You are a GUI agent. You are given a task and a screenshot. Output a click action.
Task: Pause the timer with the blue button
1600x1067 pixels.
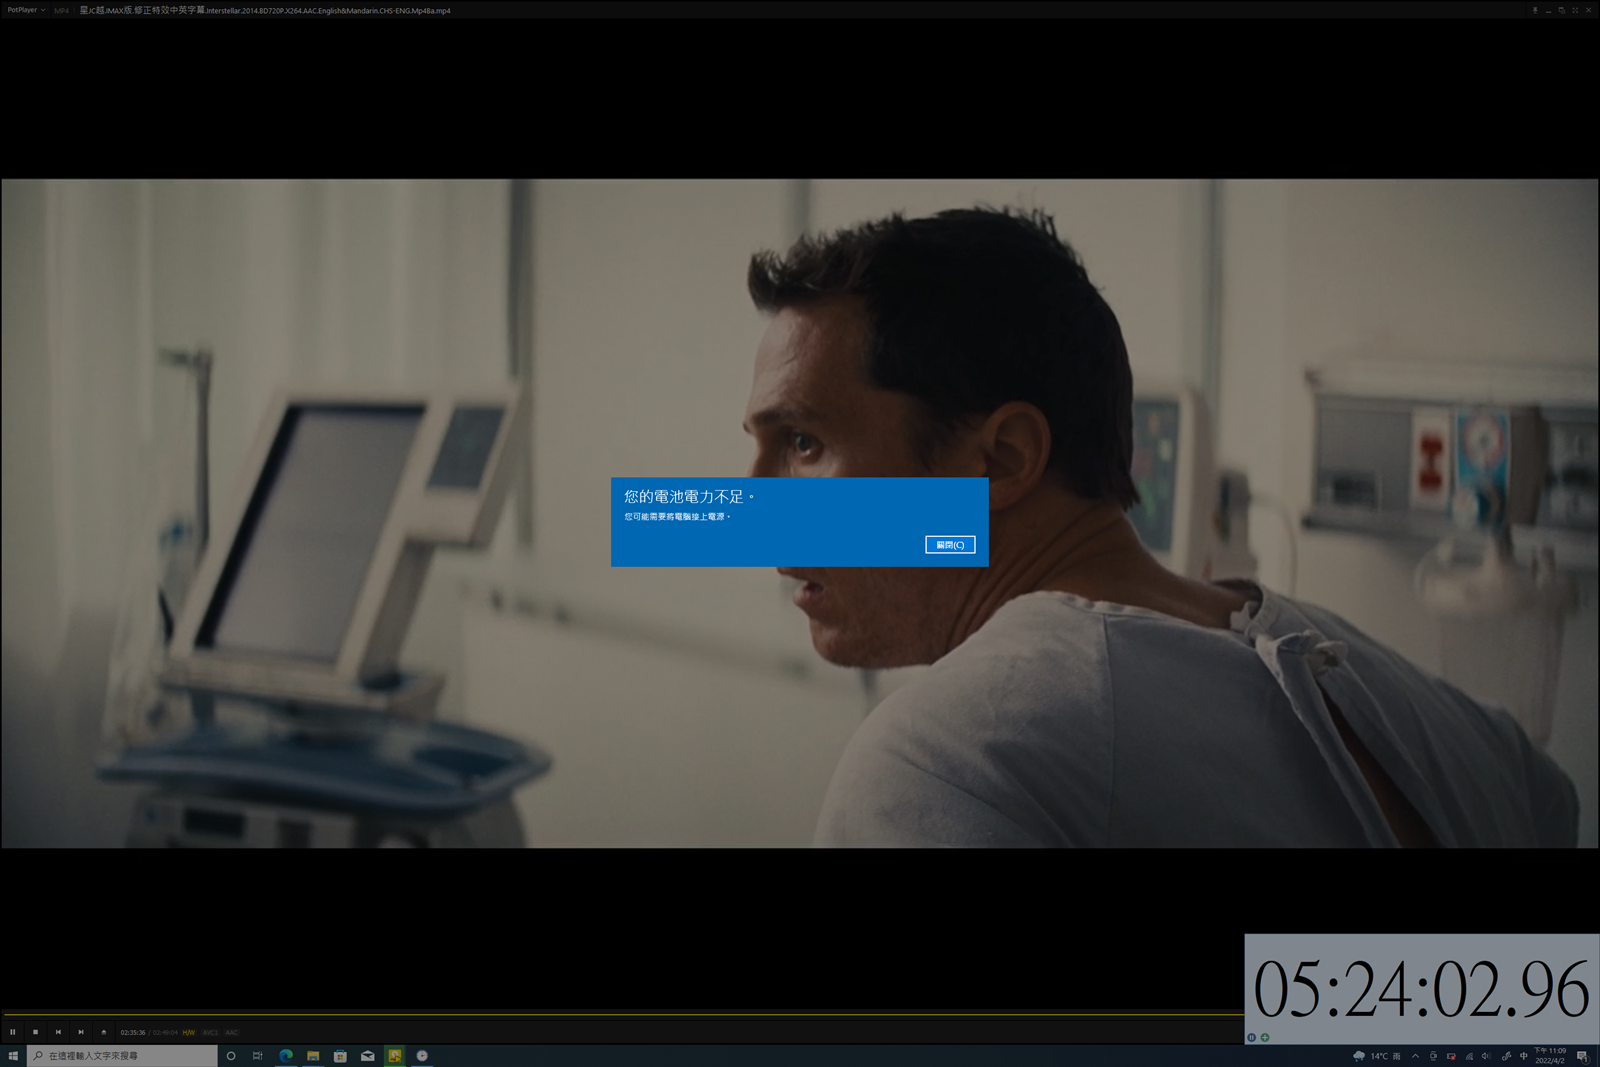pyautogui.click(x=1251, y=1037)
